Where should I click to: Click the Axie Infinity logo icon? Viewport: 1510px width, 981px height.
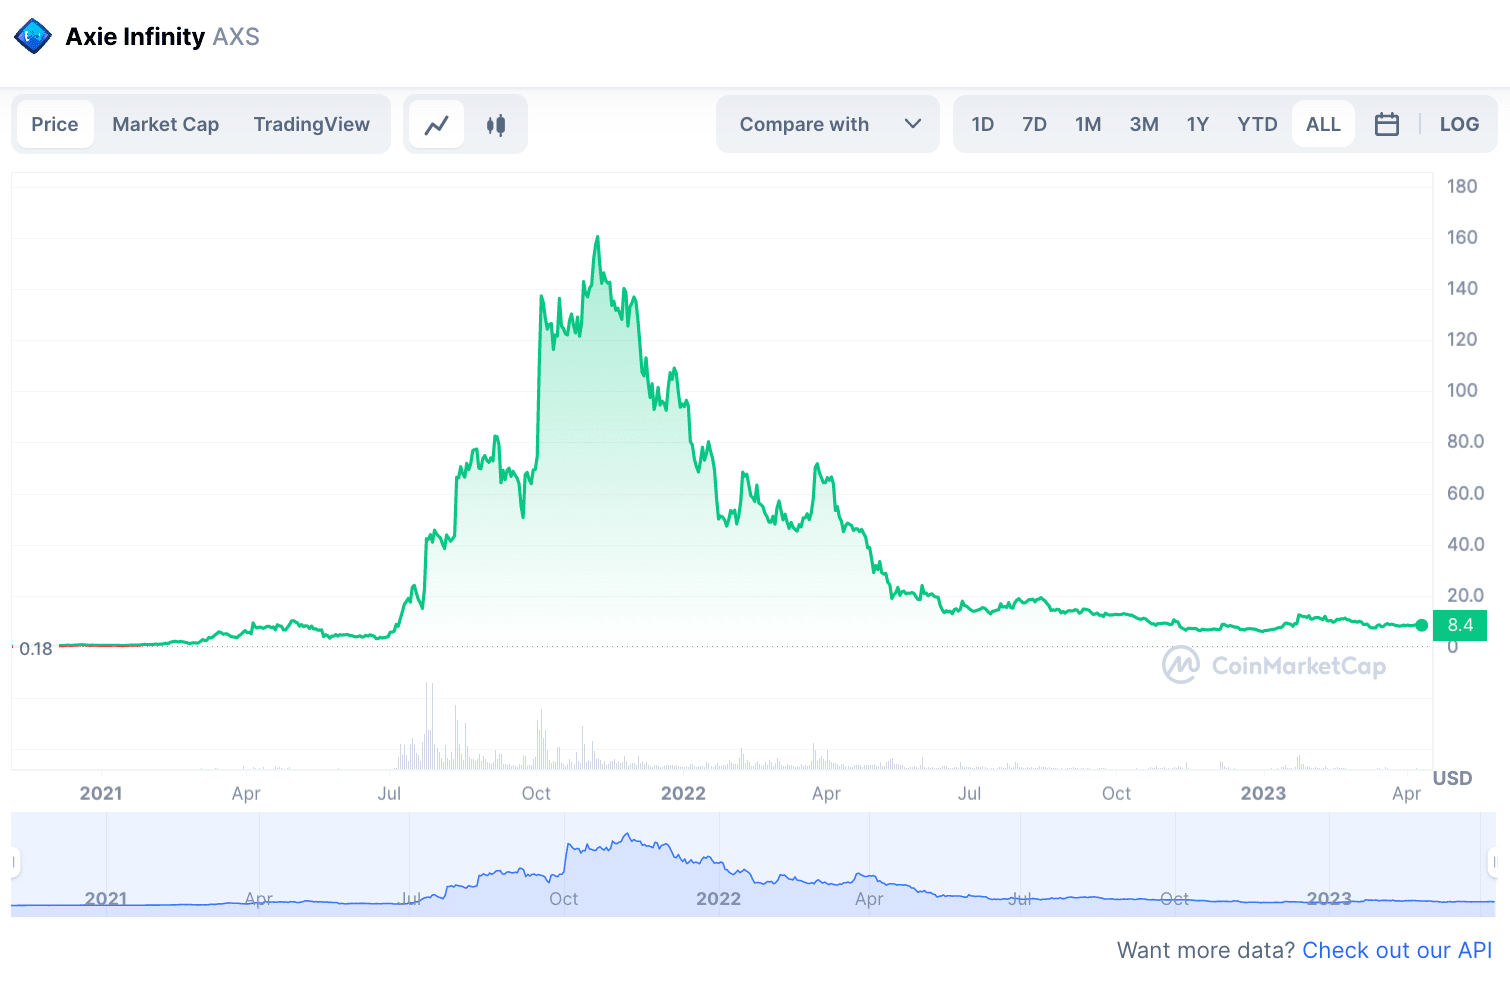coord(33,36)
